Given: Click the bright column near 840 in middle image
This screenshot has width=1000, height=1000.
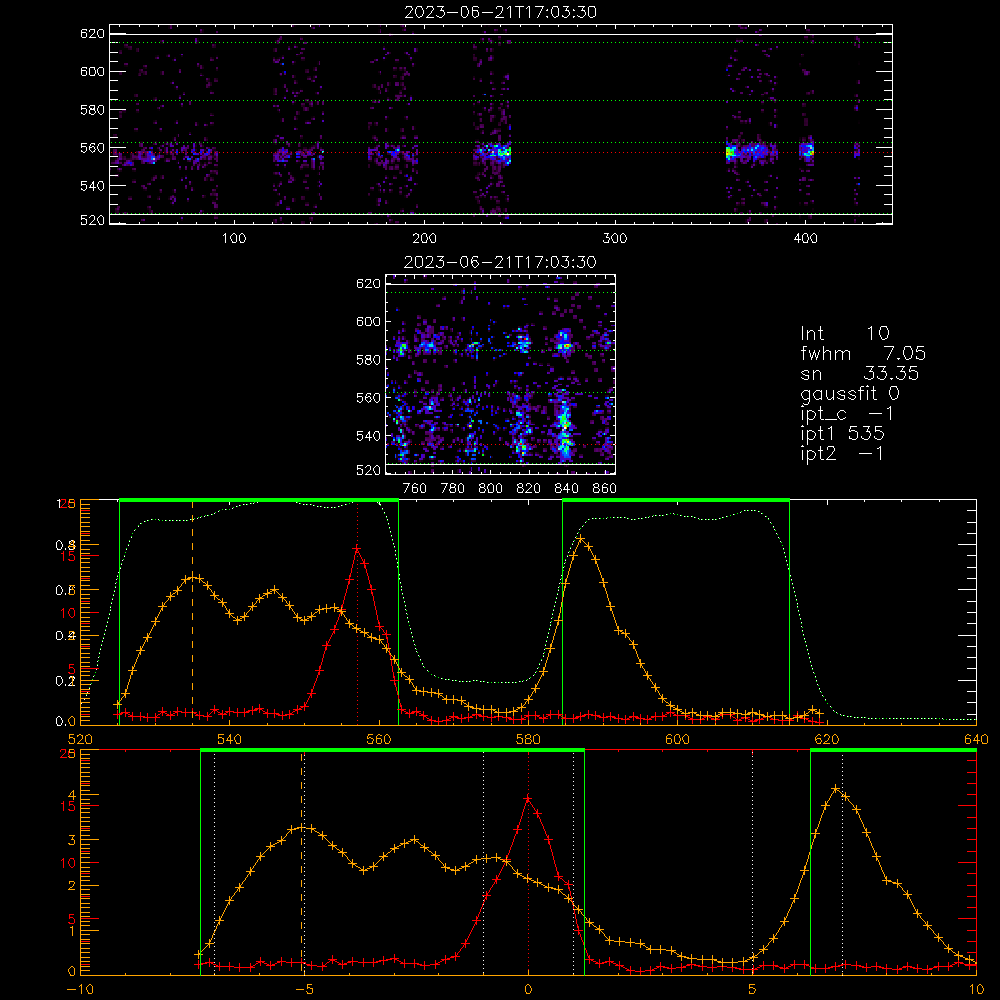Looking at the screenshot, I should [x=564, y=421].
